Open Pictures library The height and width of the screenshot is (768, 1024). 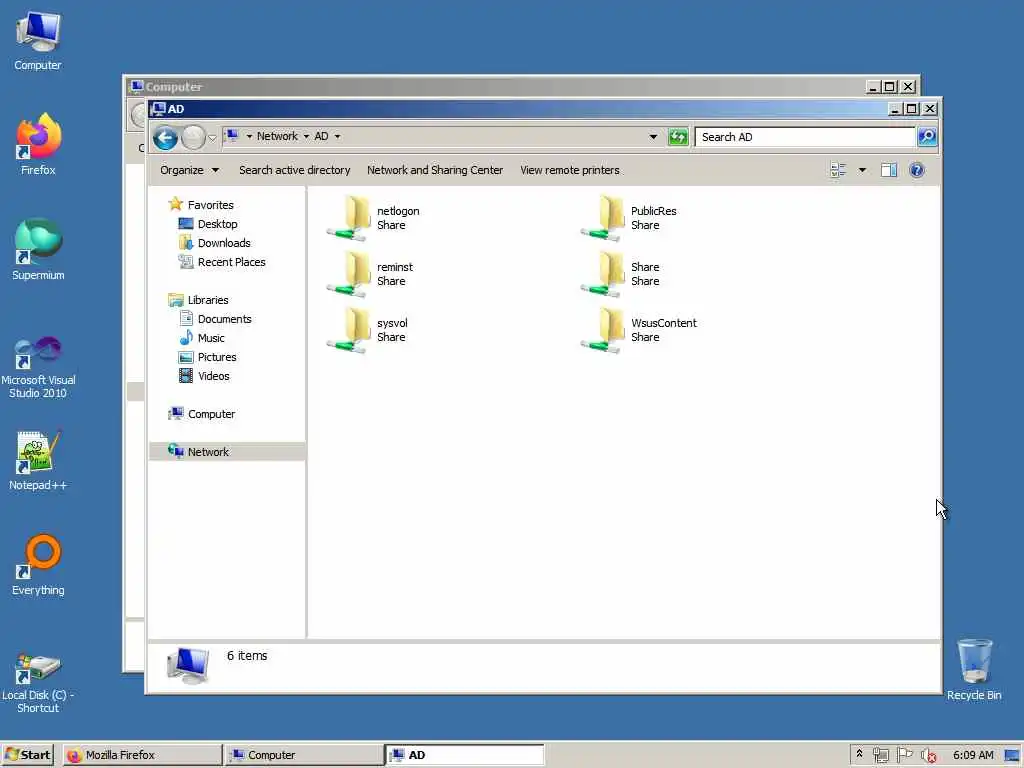click(208, 357)
